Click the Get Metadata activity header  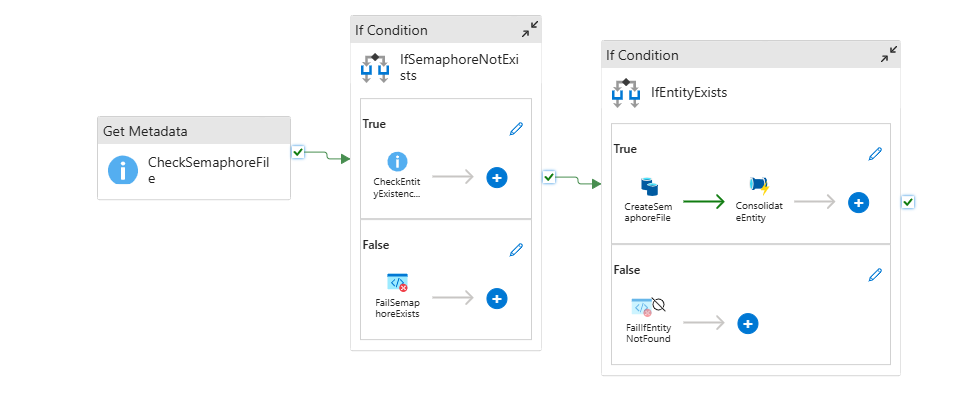[194, 131]
